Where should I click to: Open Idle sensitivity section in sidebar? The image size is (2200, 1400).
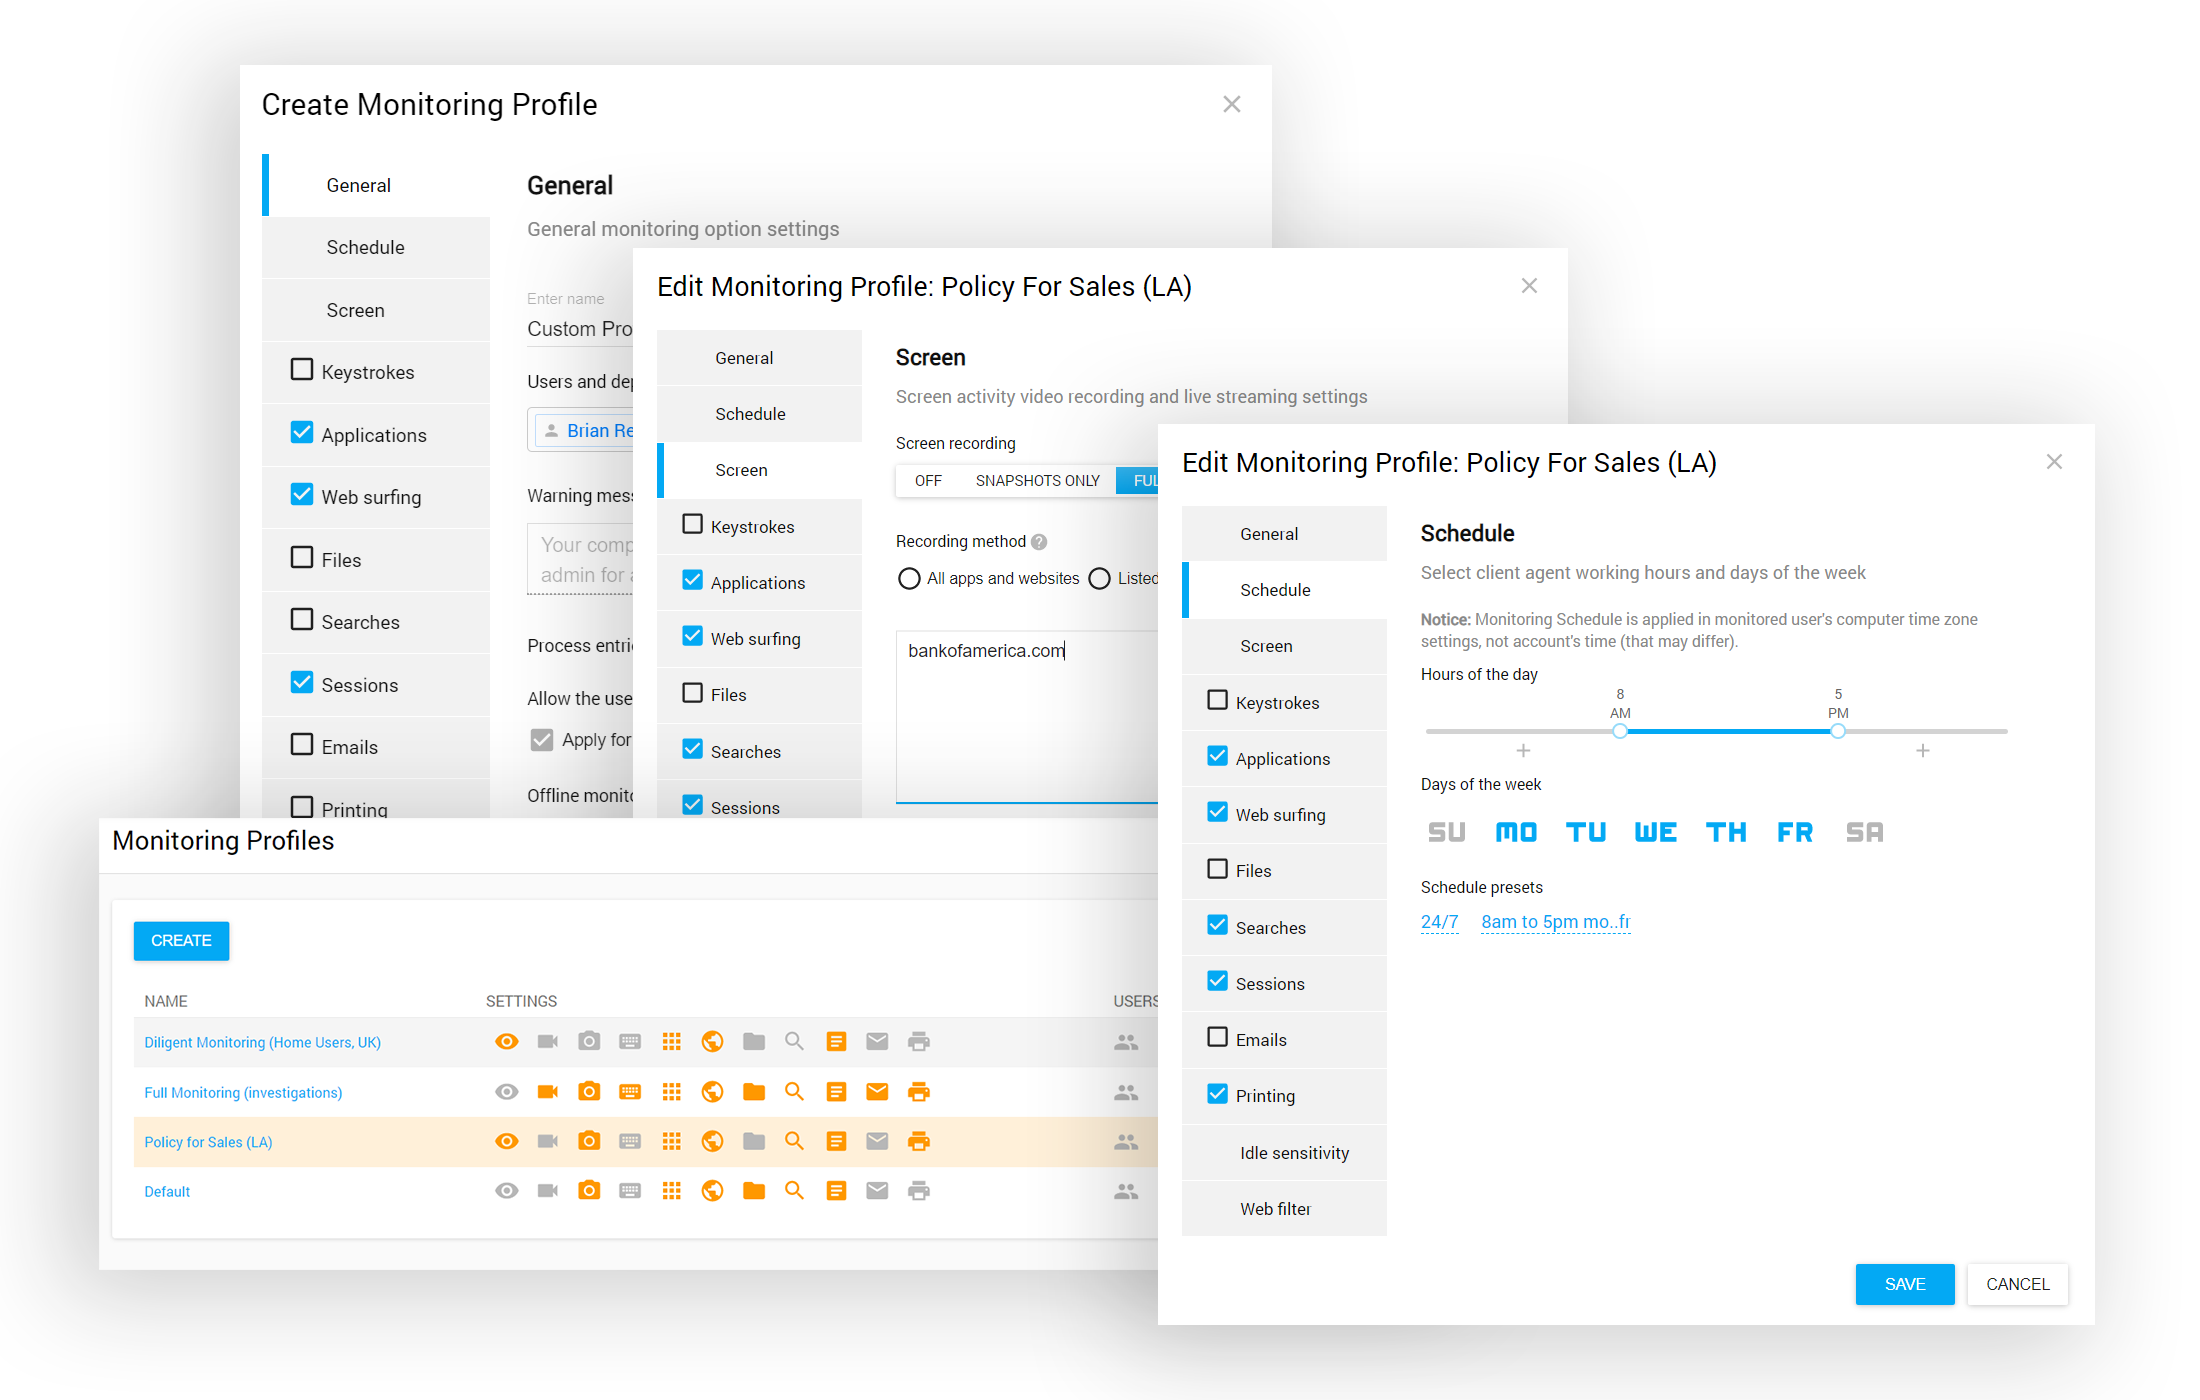click(1294, 1153)
